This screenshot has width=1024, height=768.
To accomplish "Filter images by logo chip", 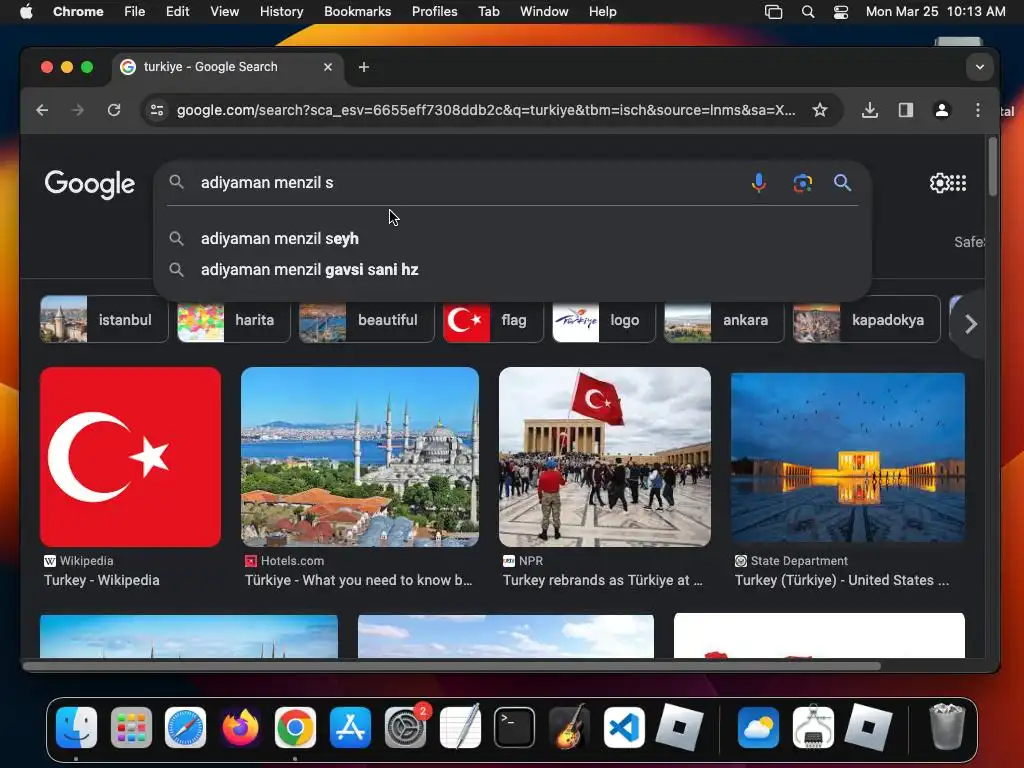I will [603, 319].
